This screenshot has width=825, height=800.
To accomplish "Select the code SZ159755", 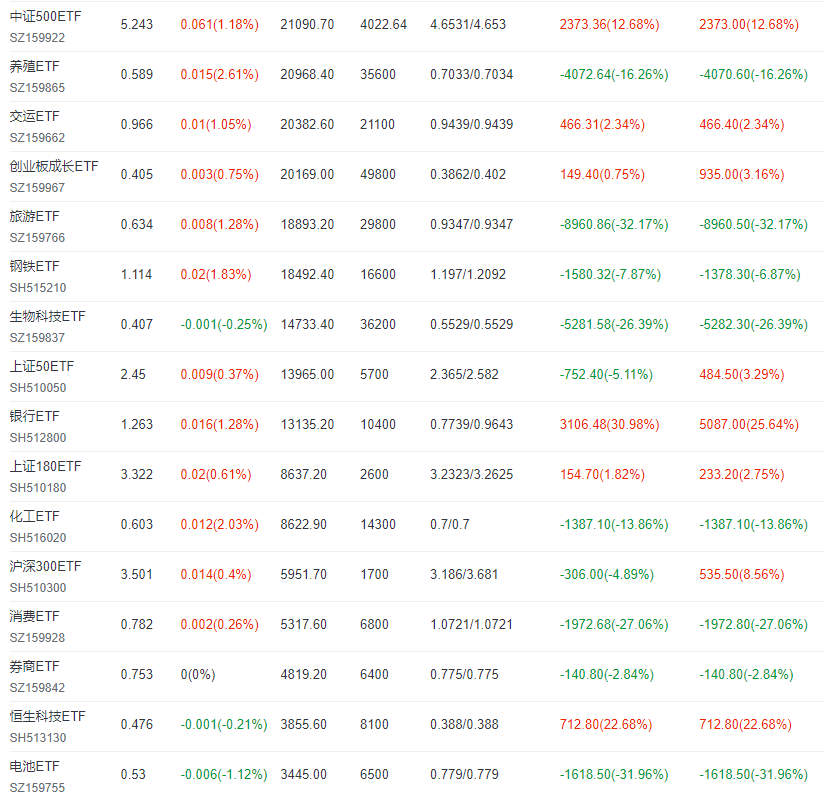I will click(x=37, y=788).
